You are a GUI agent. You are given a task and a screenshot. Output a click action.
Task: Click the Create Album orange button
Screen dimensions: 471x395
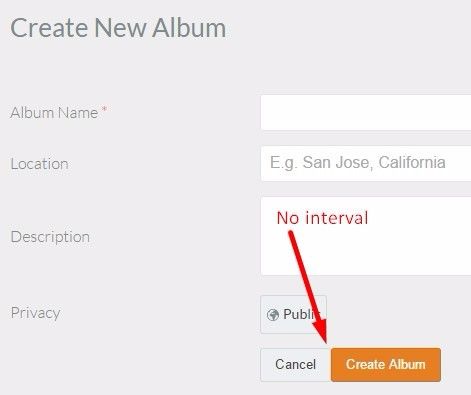(x=386, y=365)
